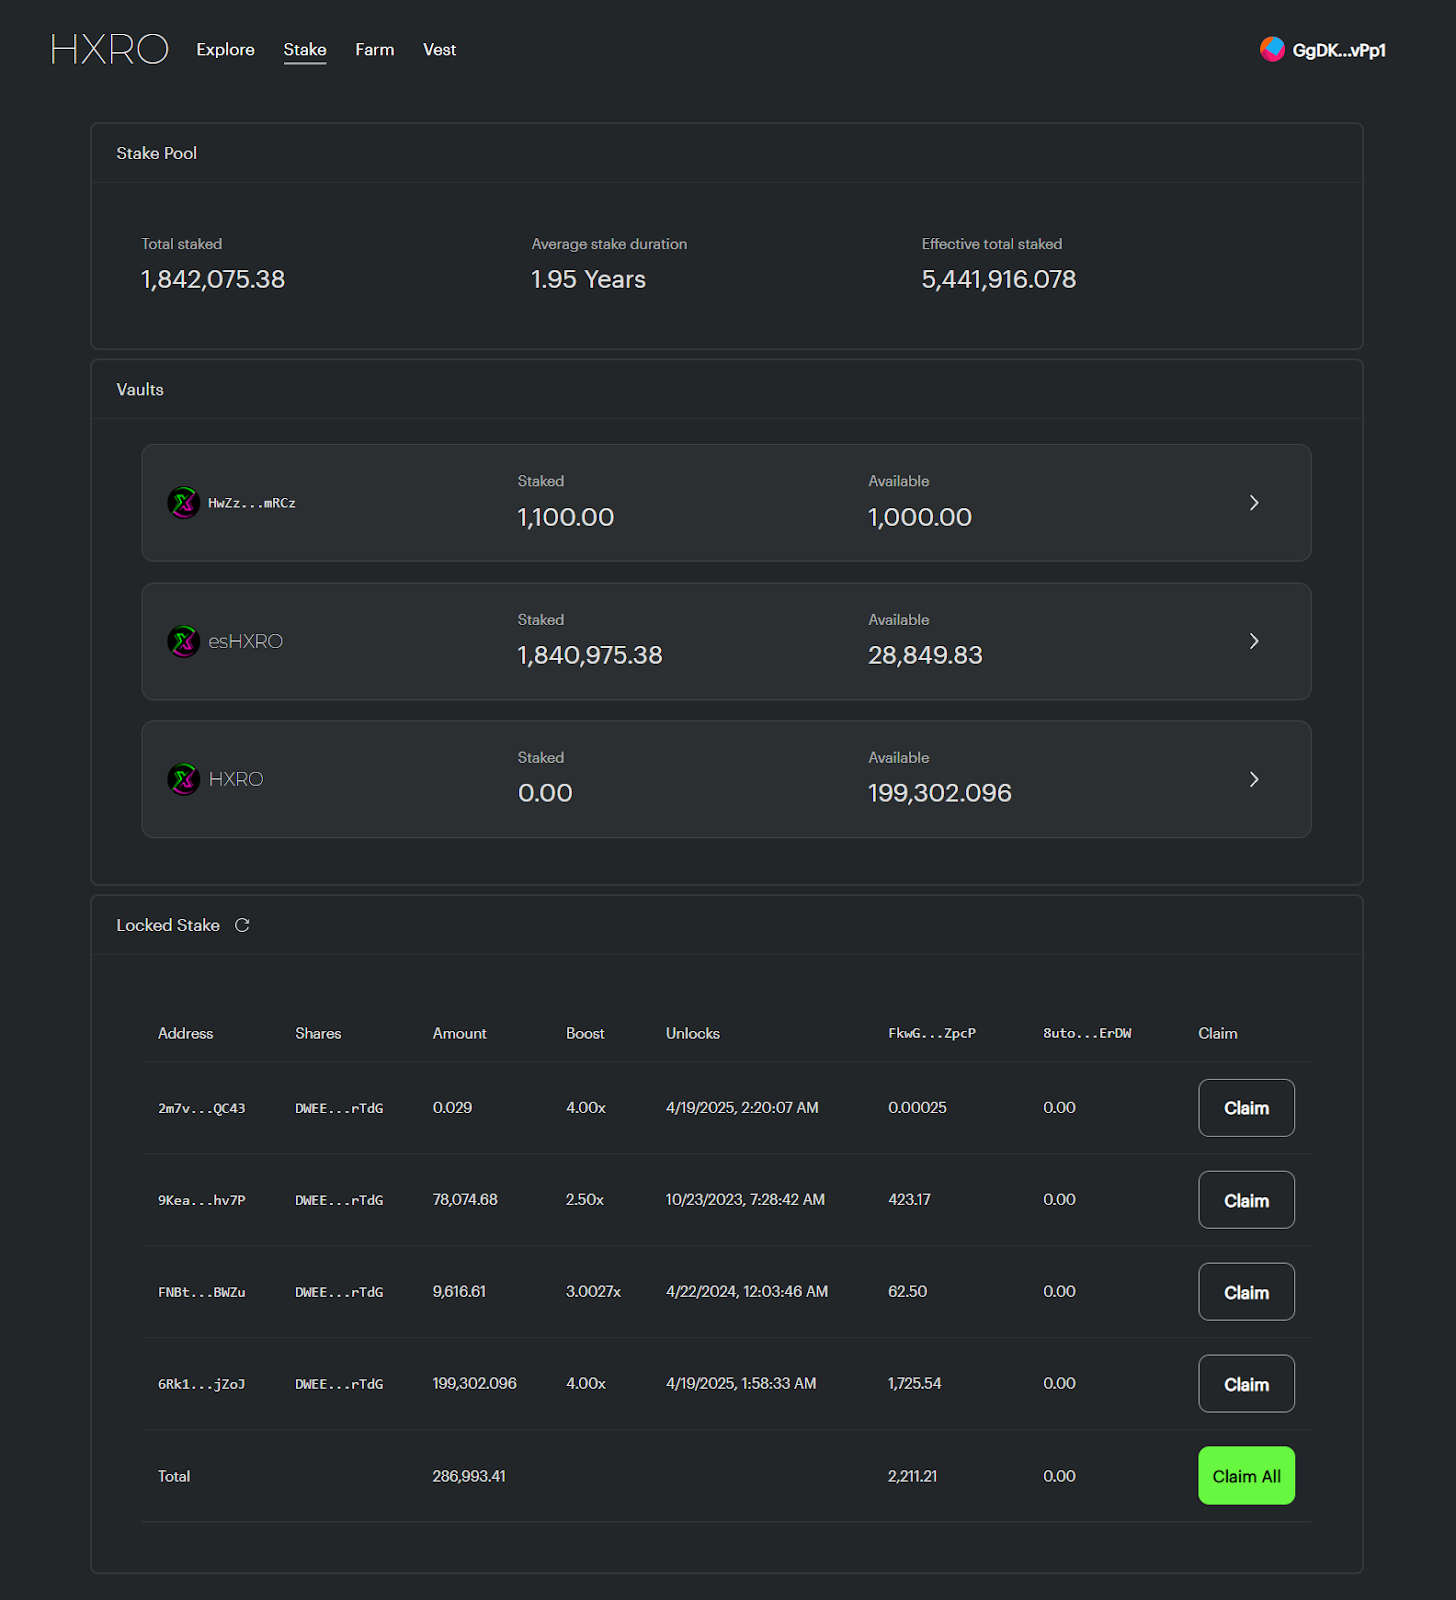
Task: Claim rewards for 9Kea...hv7P stake
Action: point(1246,1200)
